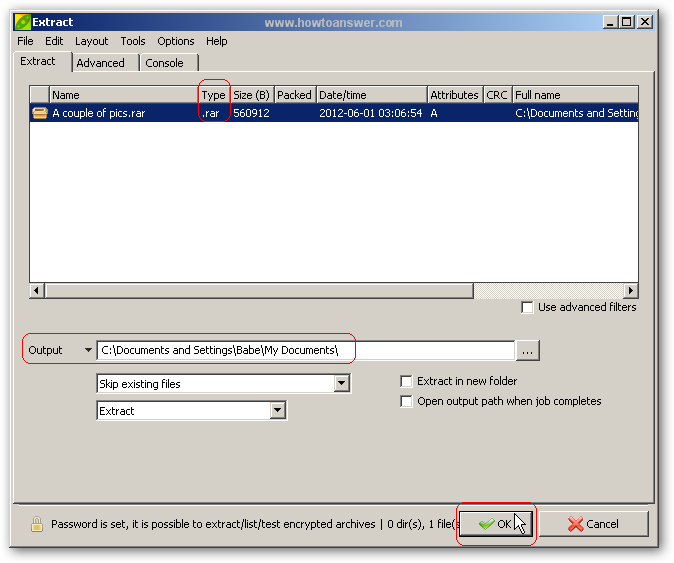The width and height of the screenshot is (674, 563).
Task: Sort the list by Type column
Action: point(214,95)
